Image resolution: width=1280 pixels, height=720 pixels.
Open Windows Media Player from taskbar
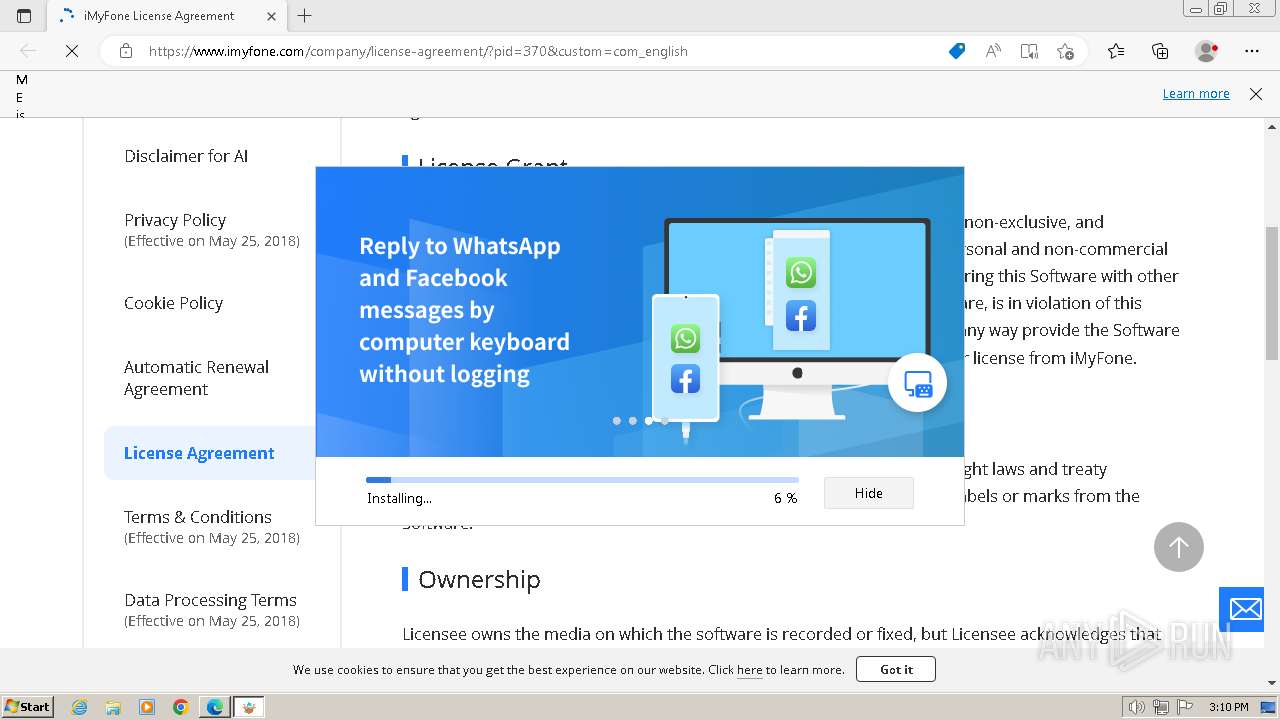tap(147, 707)
